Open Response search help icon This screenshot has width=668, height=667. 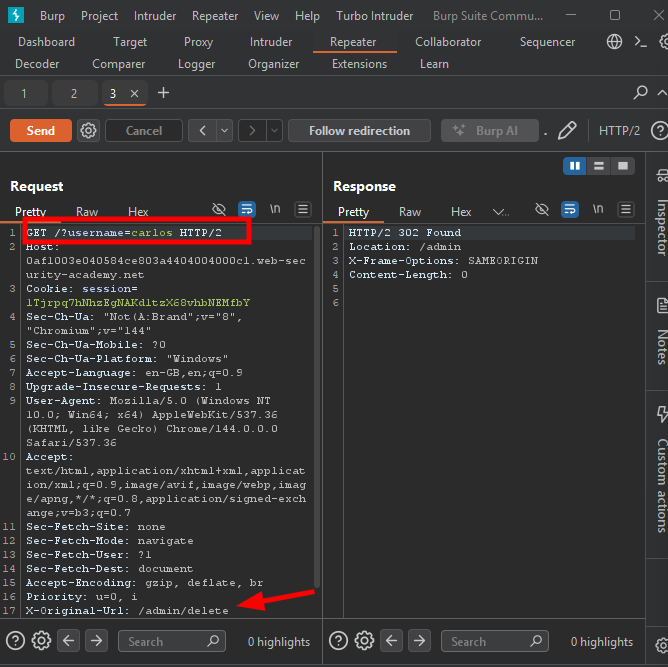(338, 641)
